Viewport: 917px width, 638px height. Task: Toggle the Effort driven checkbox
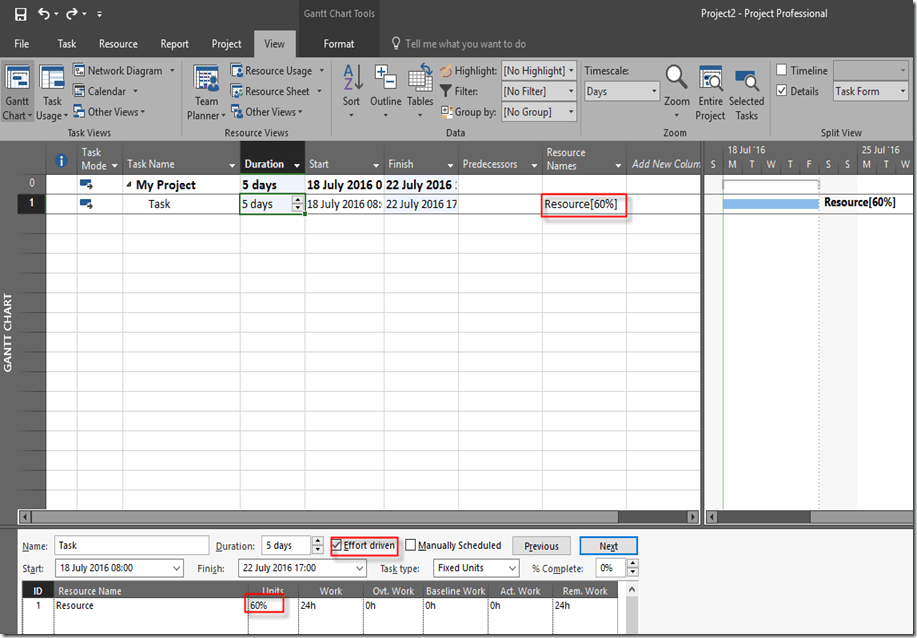coord(338,546)
